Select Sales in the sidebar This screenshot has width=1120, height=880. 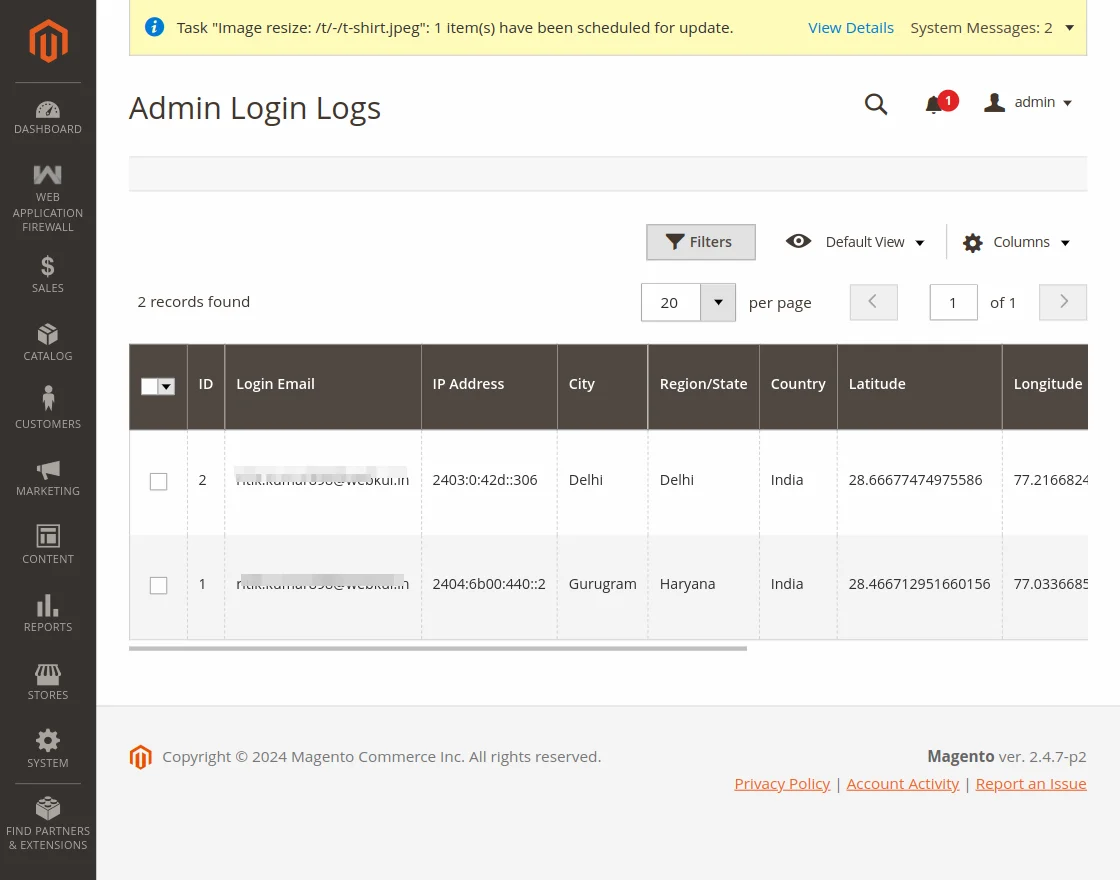(47, 272)
